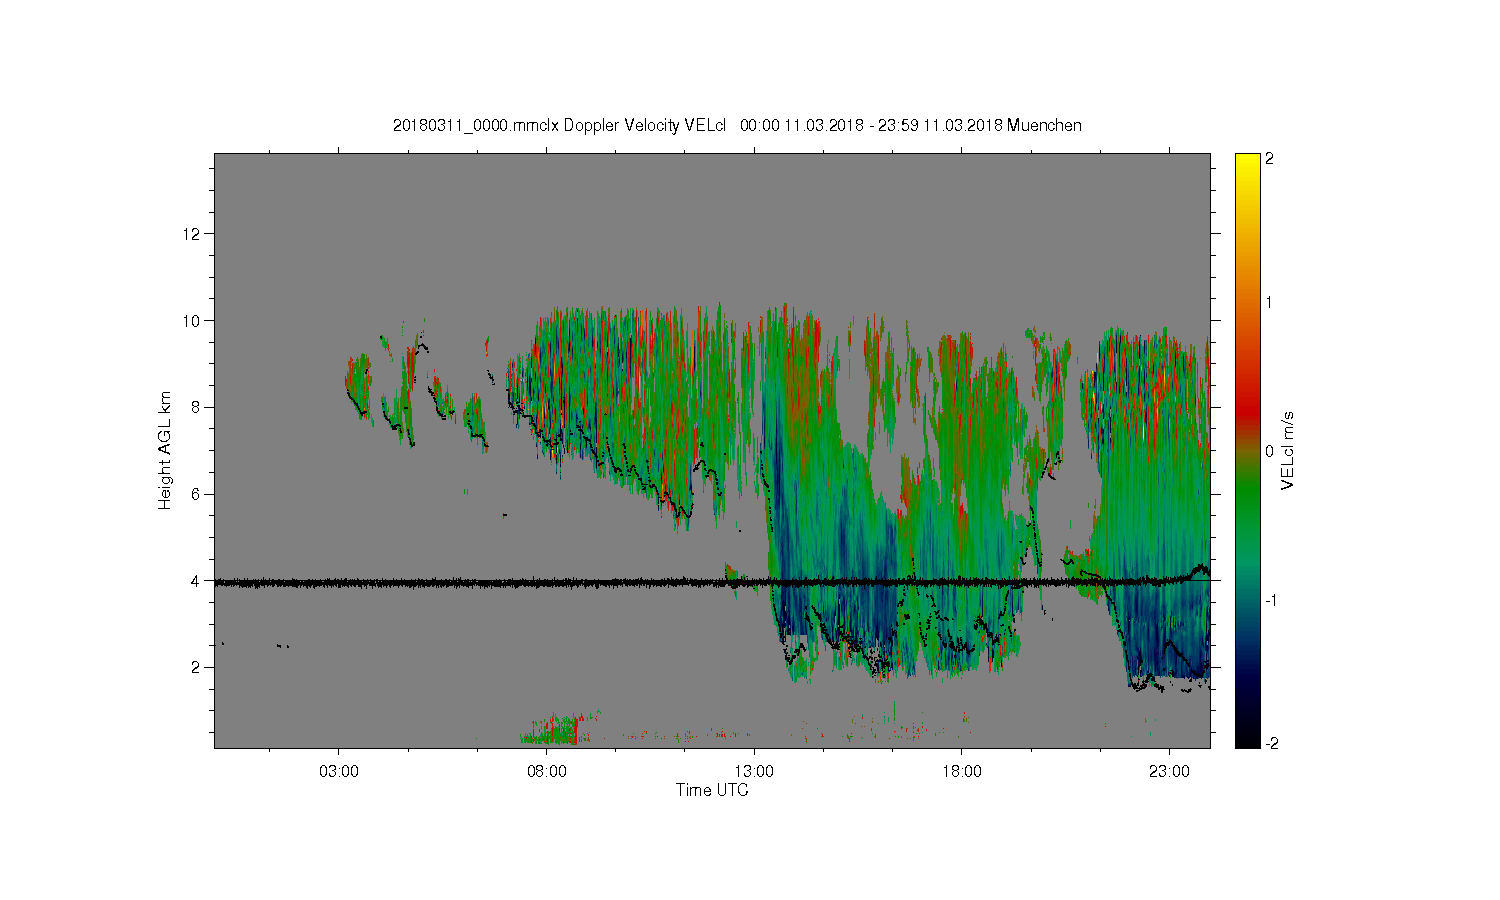Screen dimensions: 1500x900
Task: Click the height axis tick label '2'
Action: 197,667
